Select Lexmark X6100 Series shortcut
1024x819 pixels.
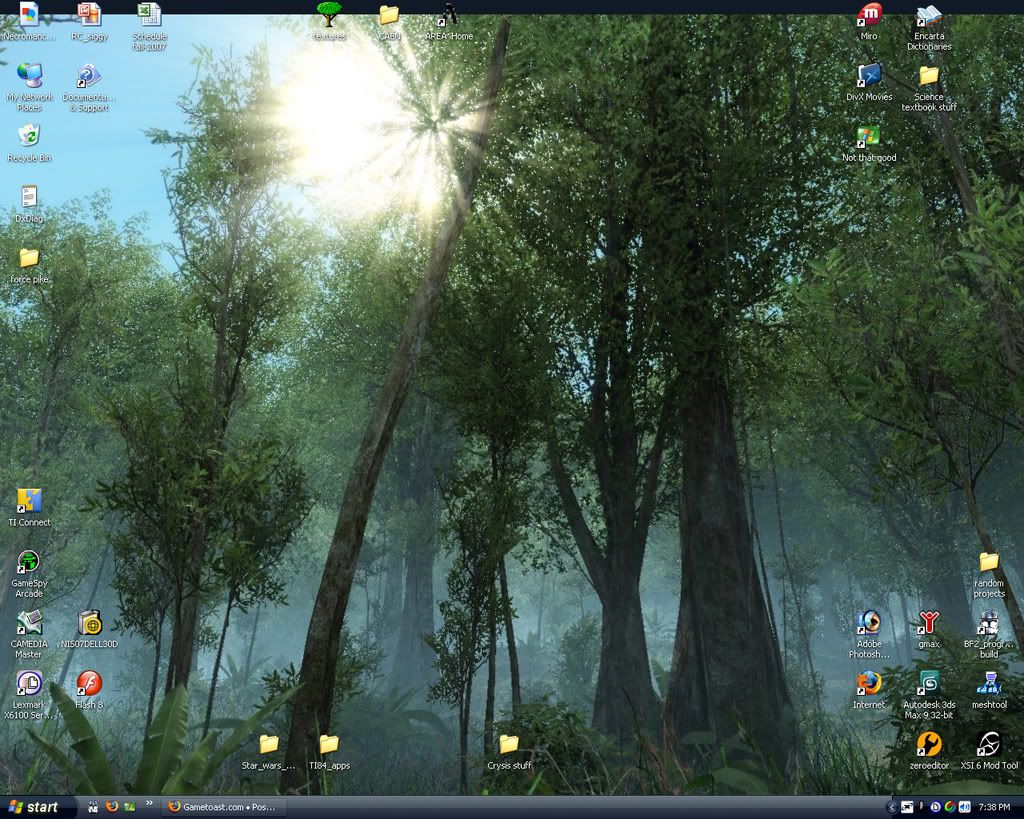[29, 695]
